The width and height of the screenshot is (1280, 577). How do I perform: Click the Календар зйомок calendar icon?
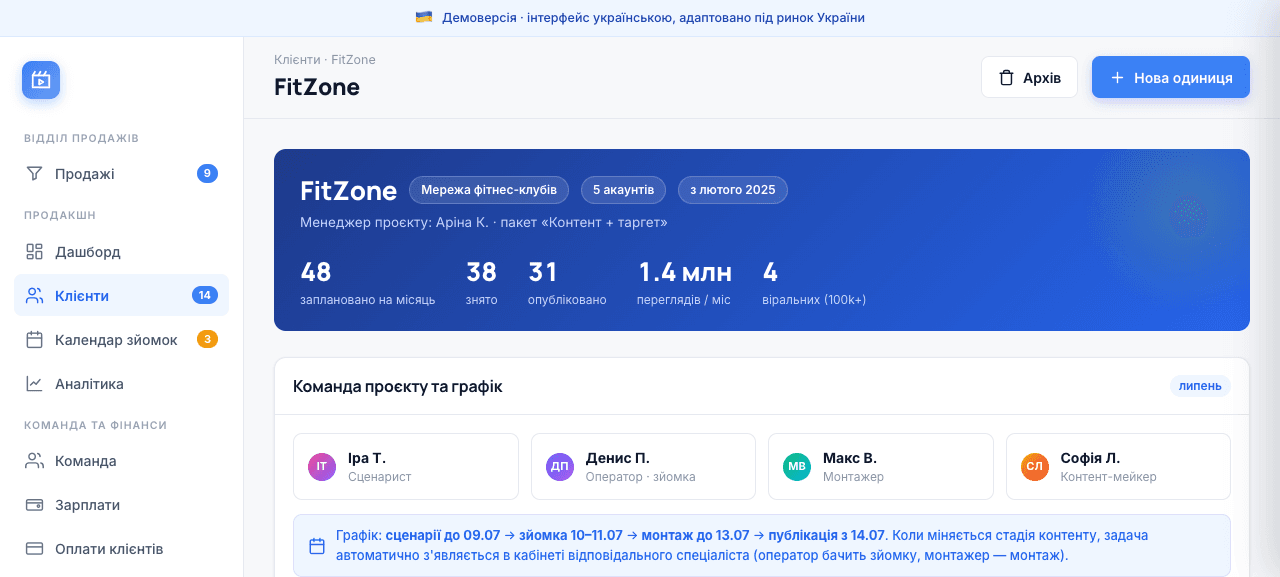pos(34,340)
